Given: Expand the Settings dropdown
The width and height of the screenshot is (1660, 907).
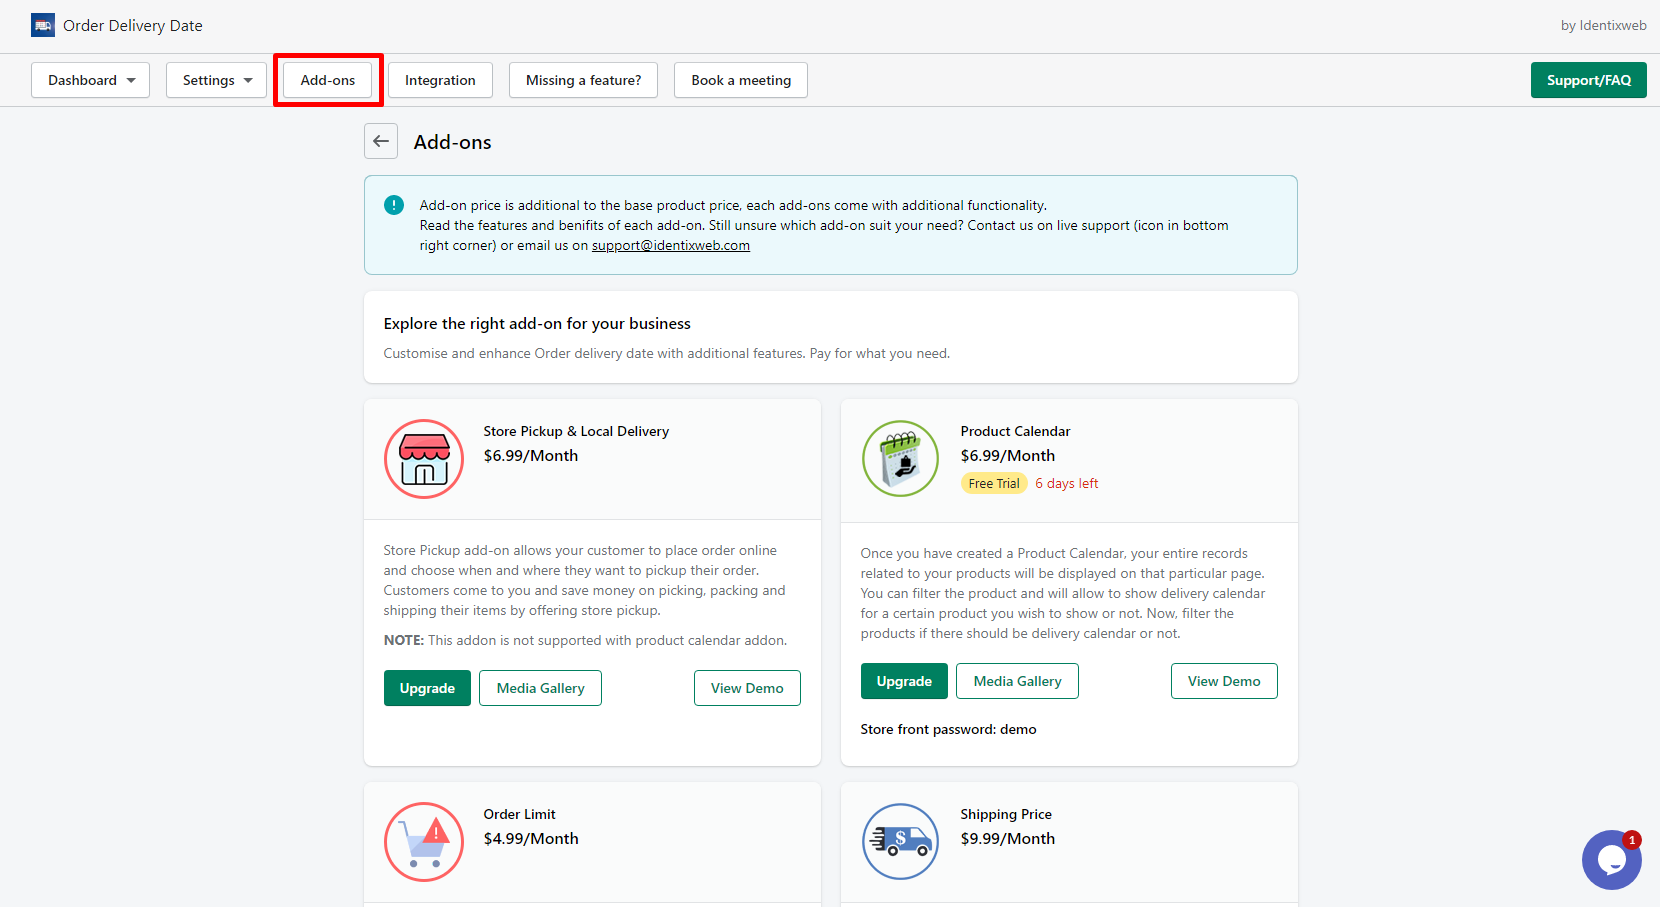Looking at the screenshot, I should 216,80.
